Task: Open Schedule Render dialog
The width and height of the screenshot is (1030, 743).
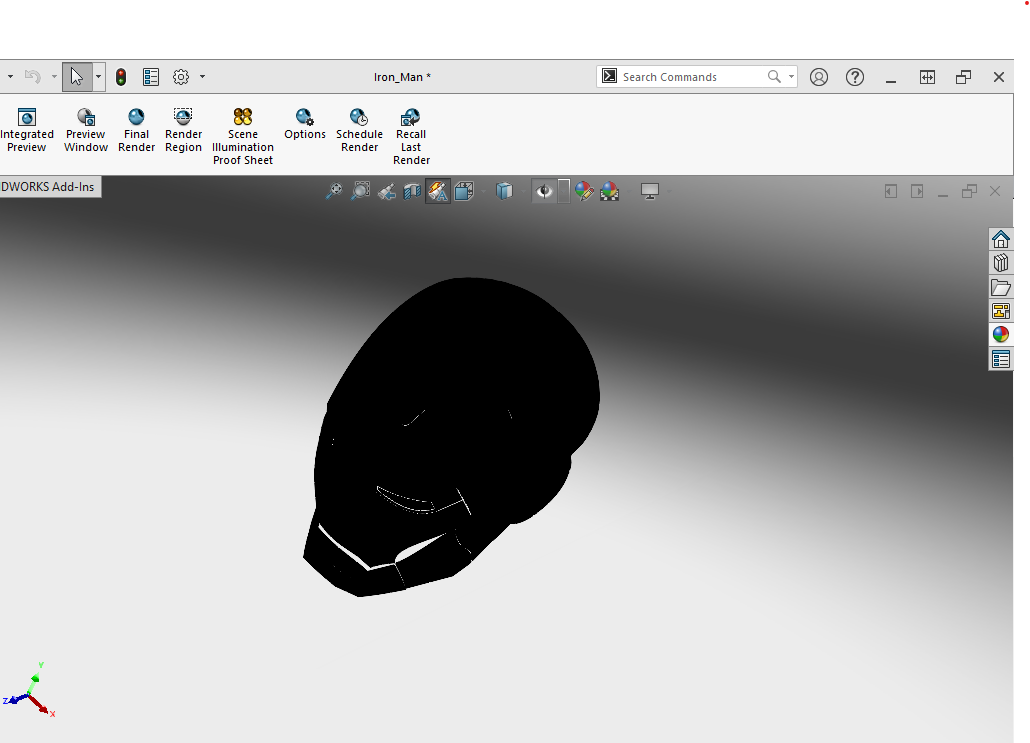Action: pos(359,130)
